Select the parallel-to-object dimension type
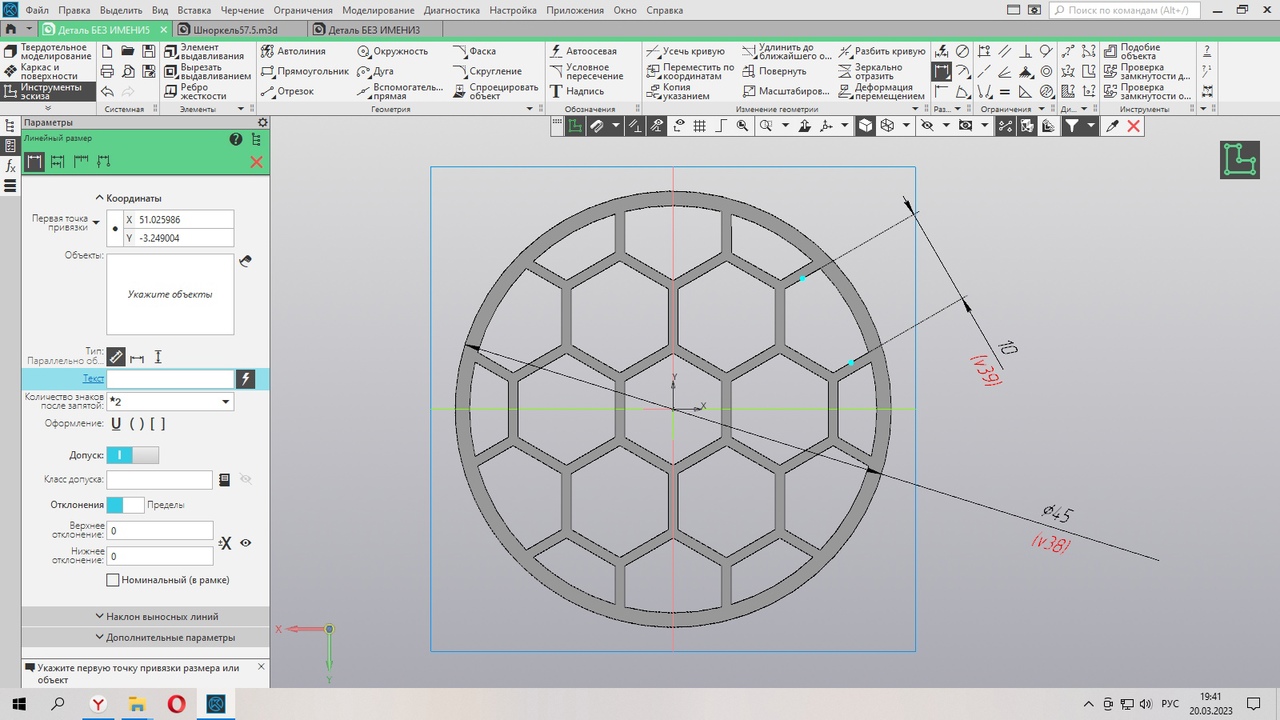 coord(116,357)
